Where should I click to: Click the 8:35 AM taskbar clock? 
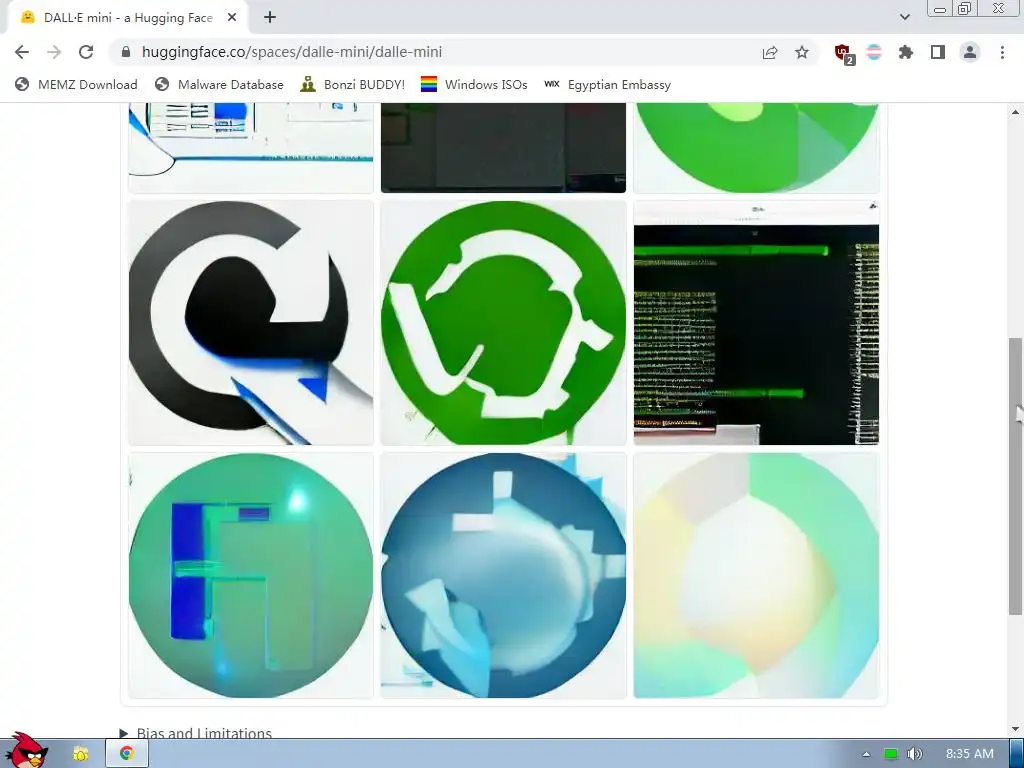point(970,754)
